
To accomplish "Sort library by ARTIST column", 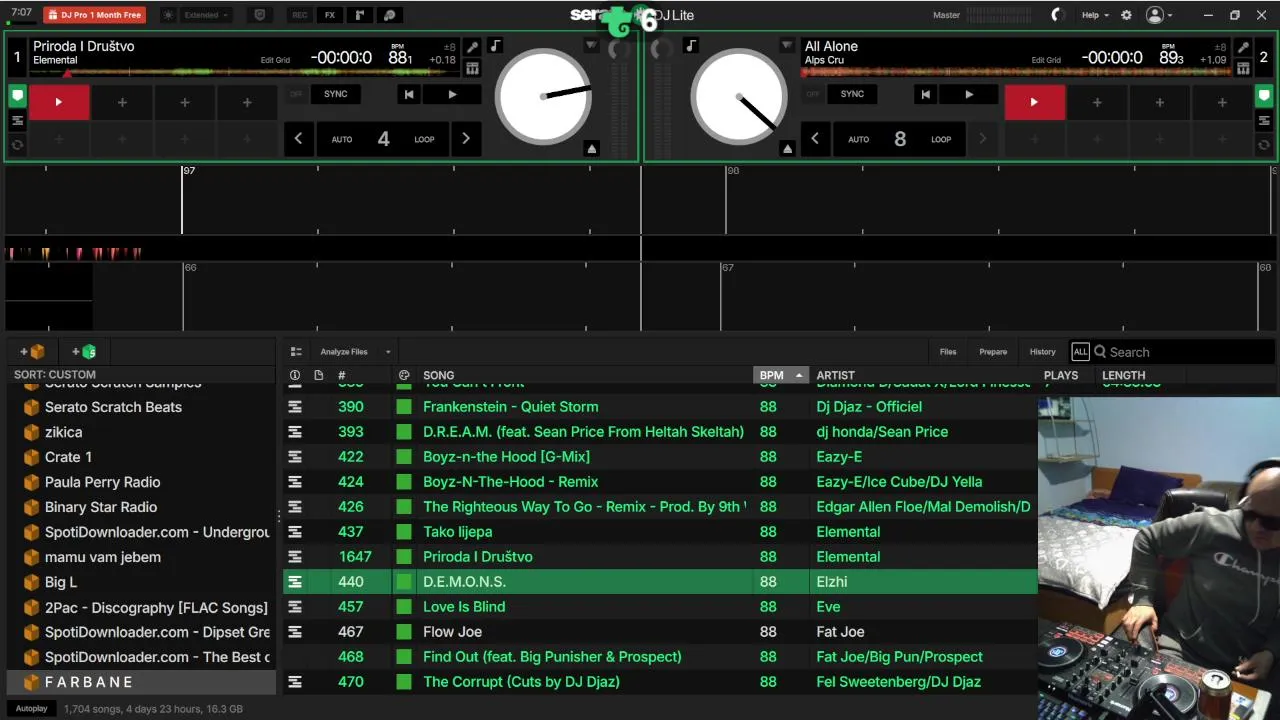I will (835, 375).
